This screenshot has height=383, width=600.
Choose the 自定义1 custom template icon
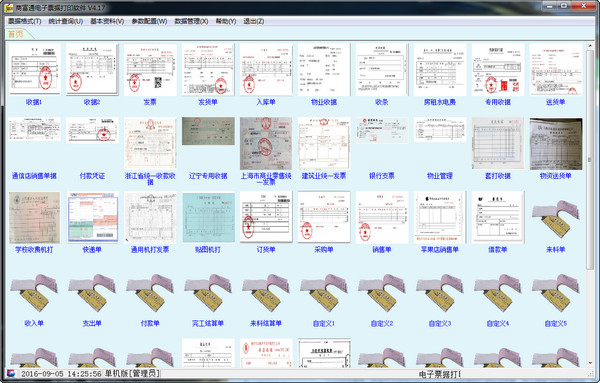[324, 292]
